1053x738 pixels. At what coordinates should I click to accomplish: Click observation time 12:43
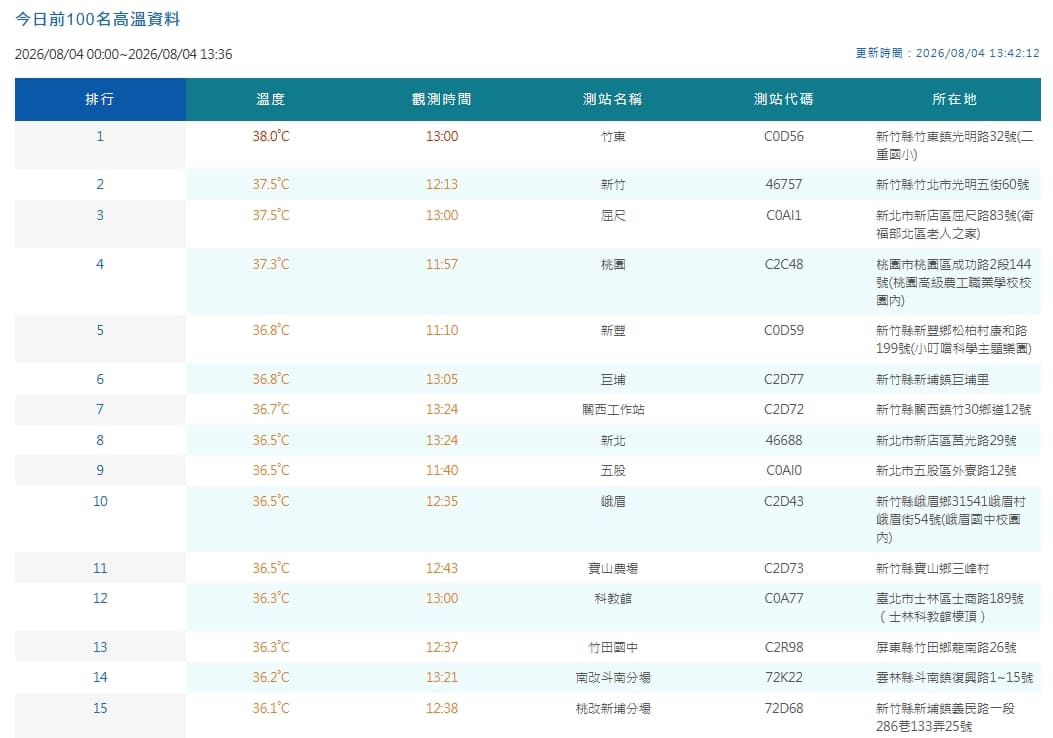(x=442, y=569)
